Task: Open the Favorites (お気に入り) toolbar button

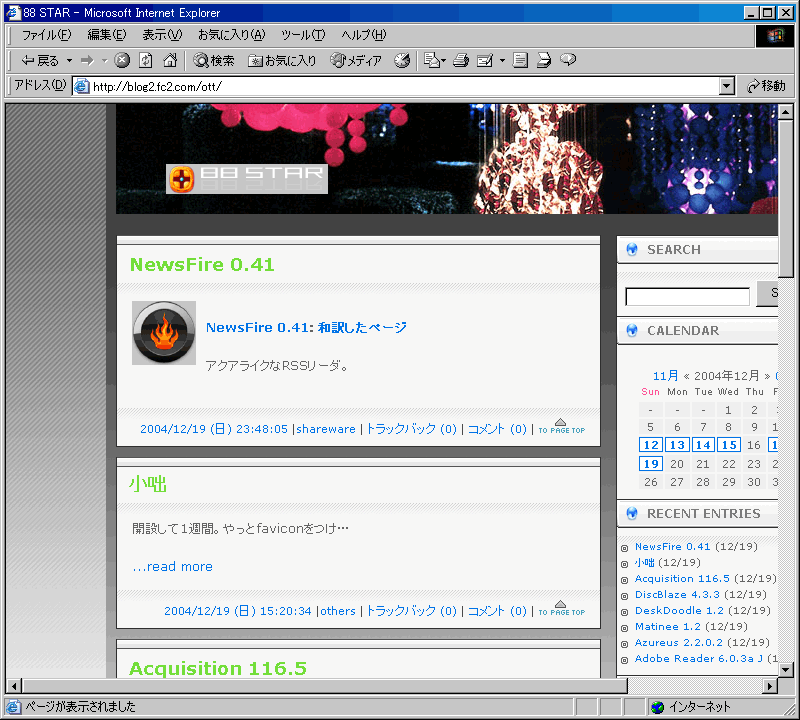Action: coord(282,61)
